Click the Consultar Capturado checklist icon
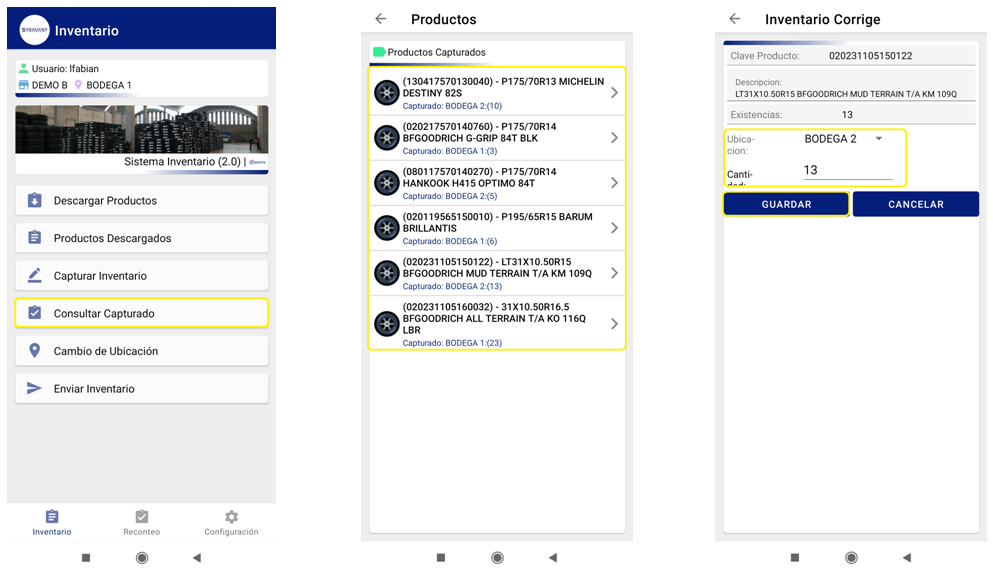The width and height of the screenshot is (993, 577). 35,313
